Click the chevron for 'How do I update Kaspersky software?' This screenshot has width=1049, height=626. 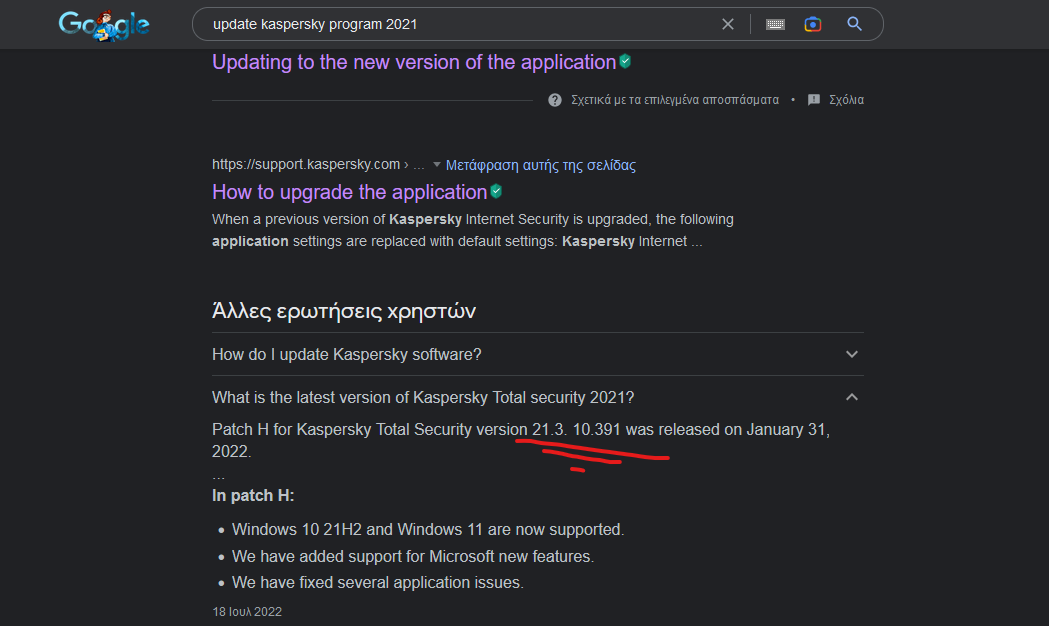coord(852,354)
